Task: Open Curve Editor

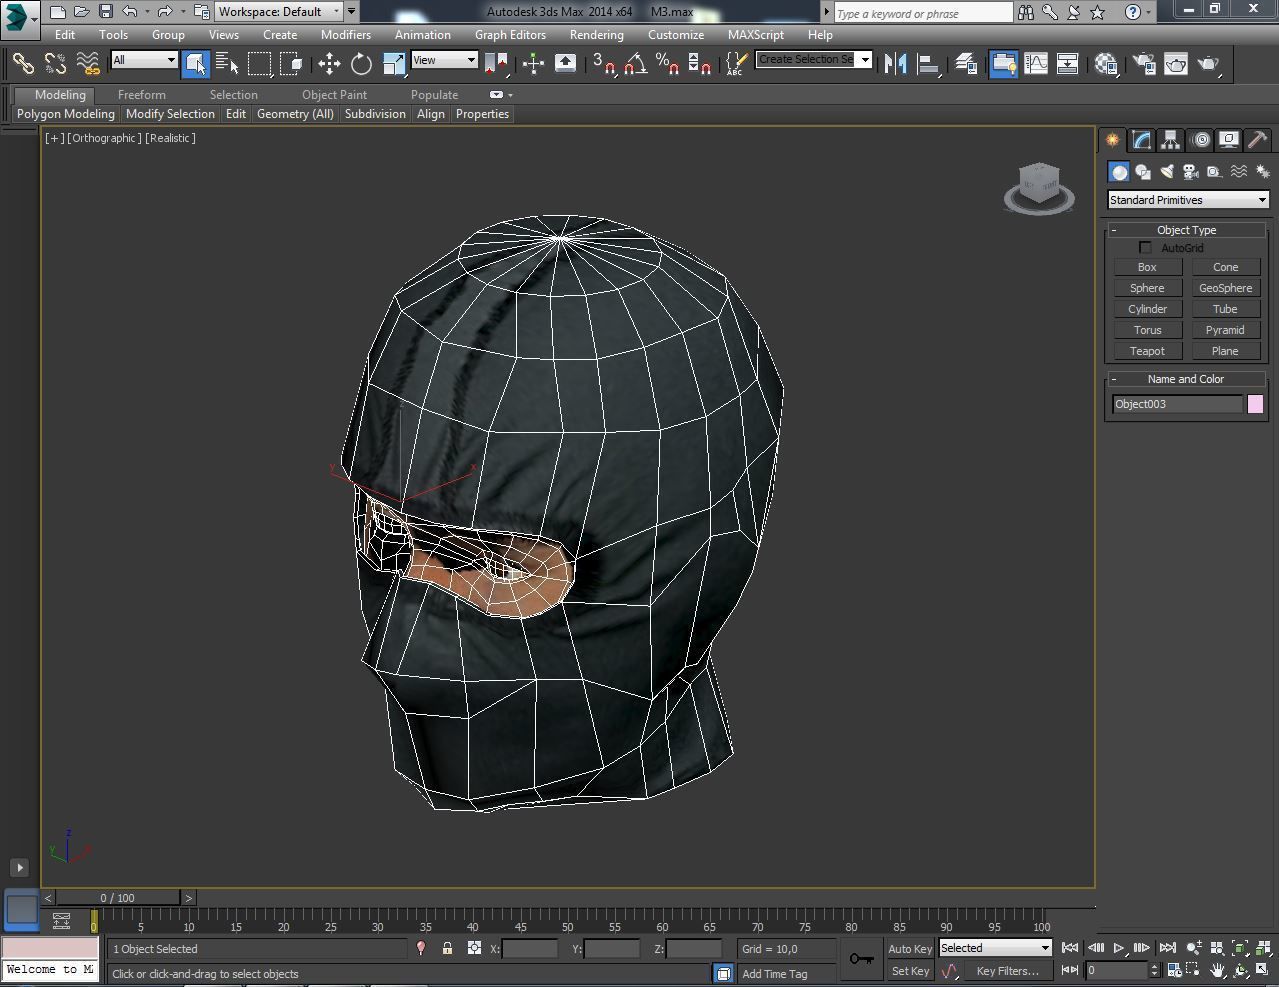Action: [x=1036, y=64]
